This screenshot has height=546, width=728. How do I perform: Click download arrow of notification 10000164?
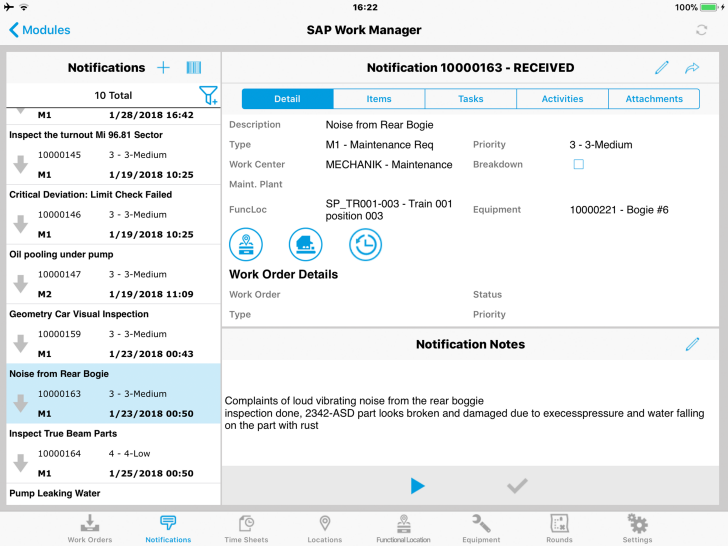(20, 463)
